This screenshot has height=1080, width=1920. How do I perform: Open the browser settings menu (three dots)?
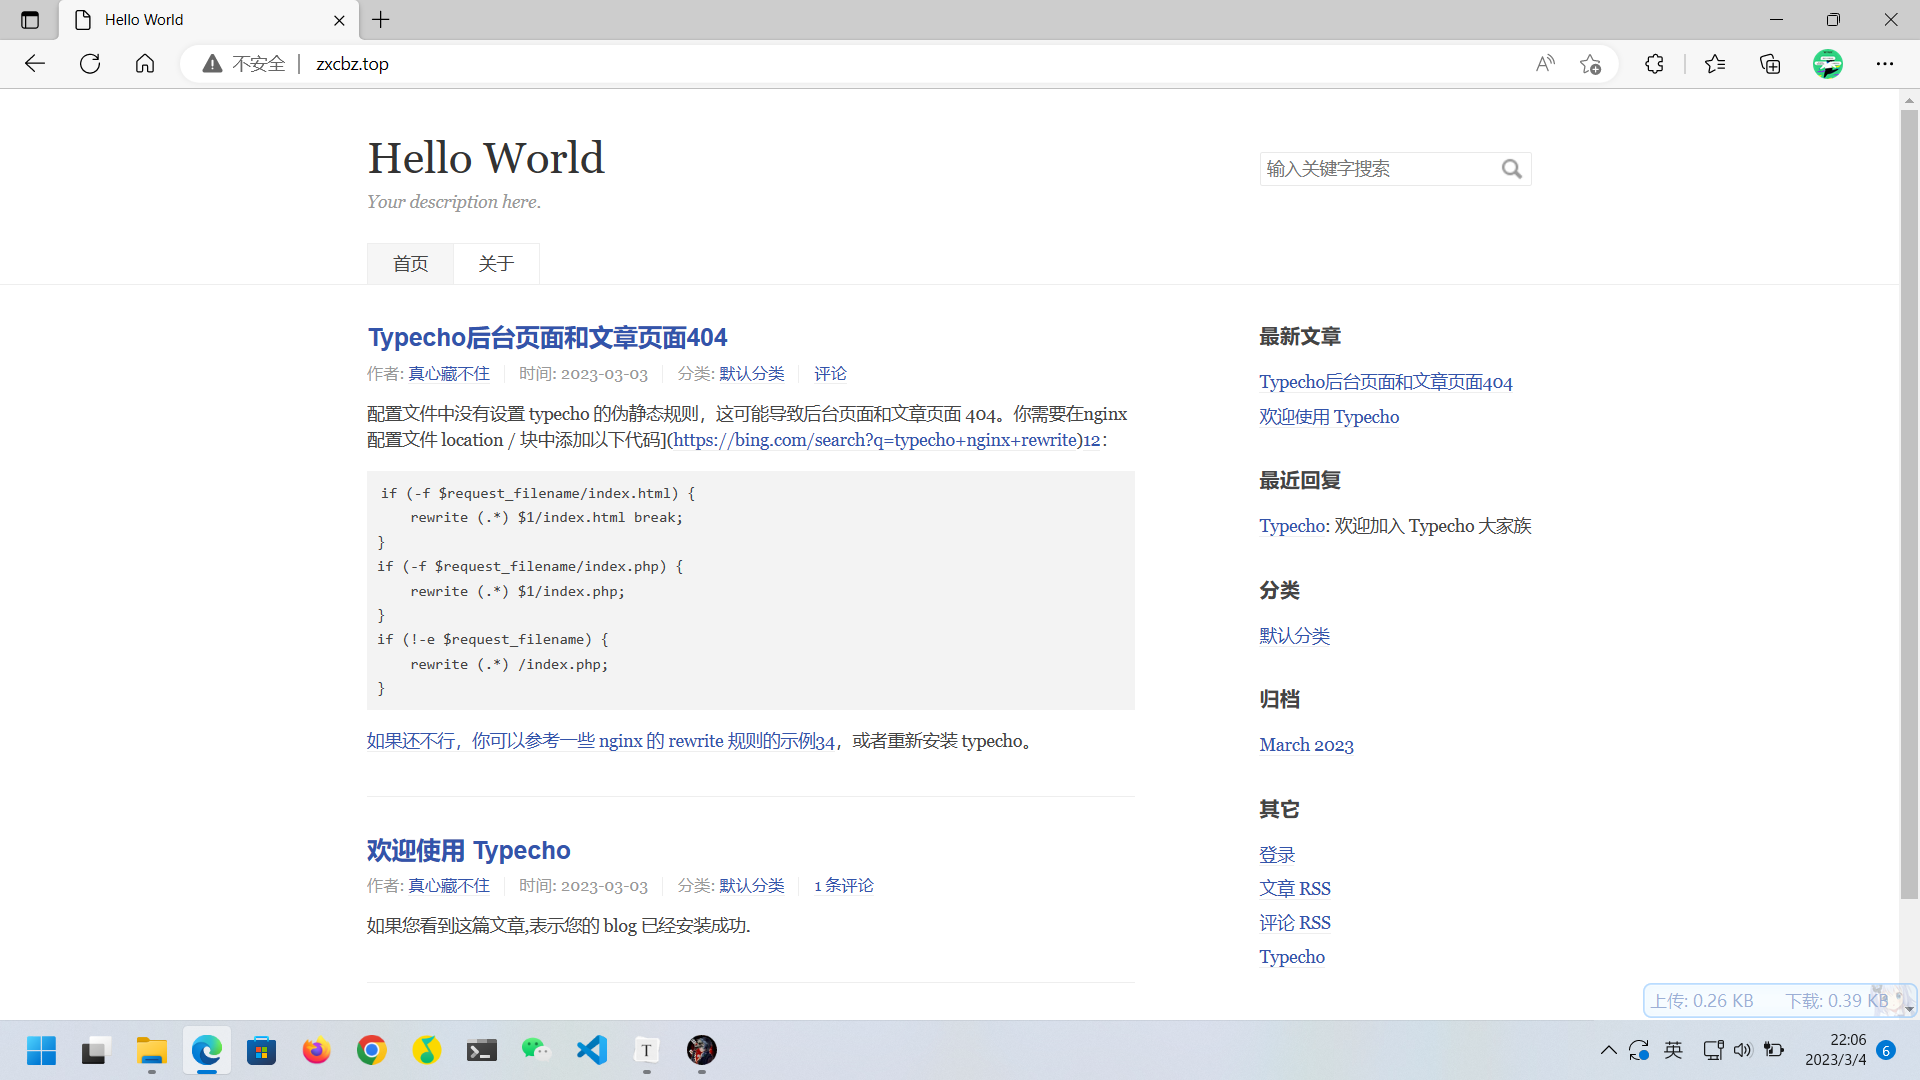point(1884,63)
